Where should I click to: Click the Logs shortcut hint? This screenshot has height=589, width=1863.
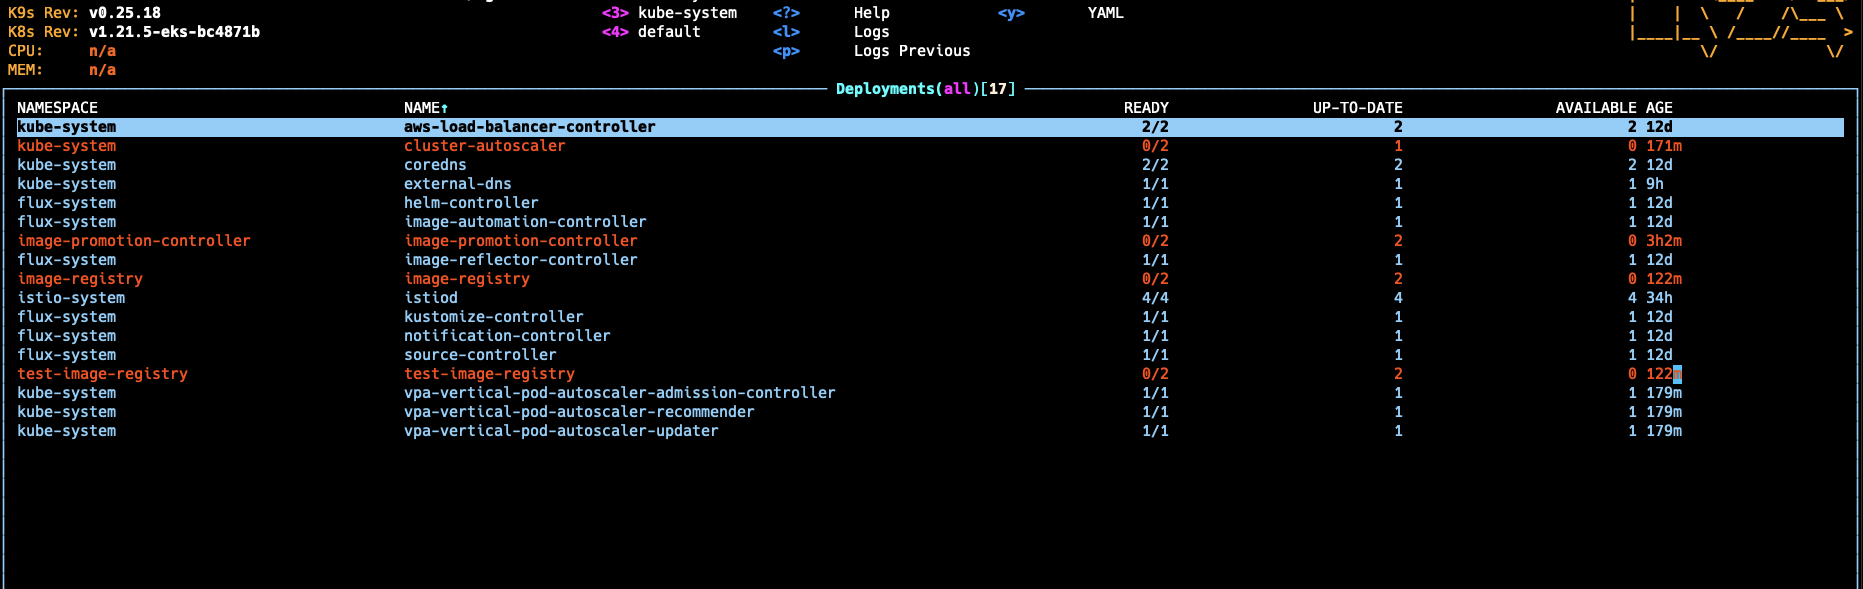(871, 32)
